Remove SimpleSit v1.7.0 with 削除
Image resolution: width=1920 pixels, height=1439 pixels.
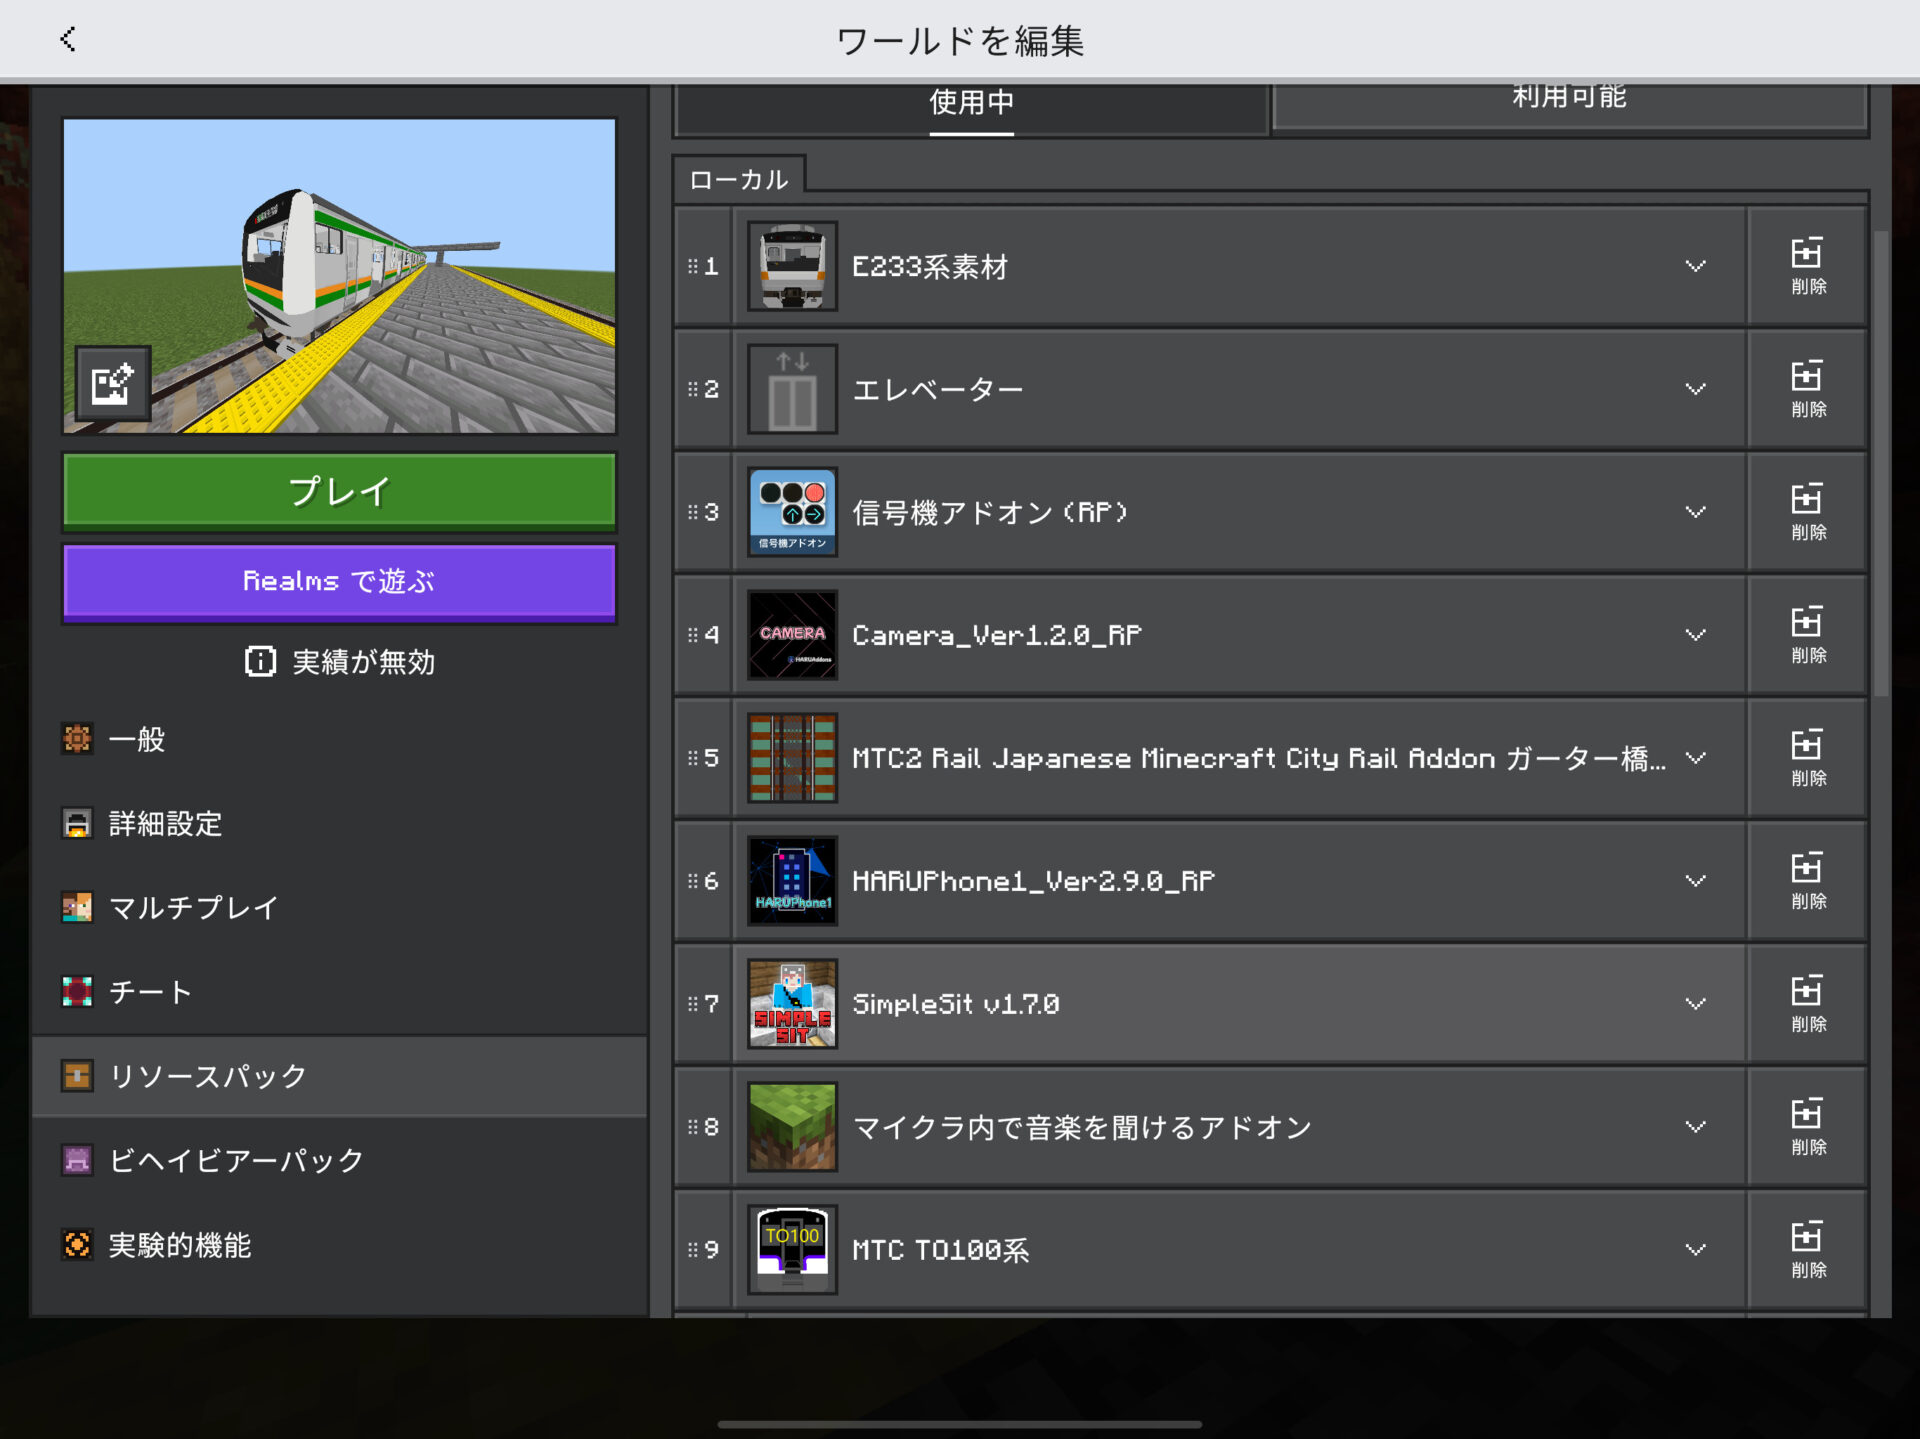point(1808,1004)
